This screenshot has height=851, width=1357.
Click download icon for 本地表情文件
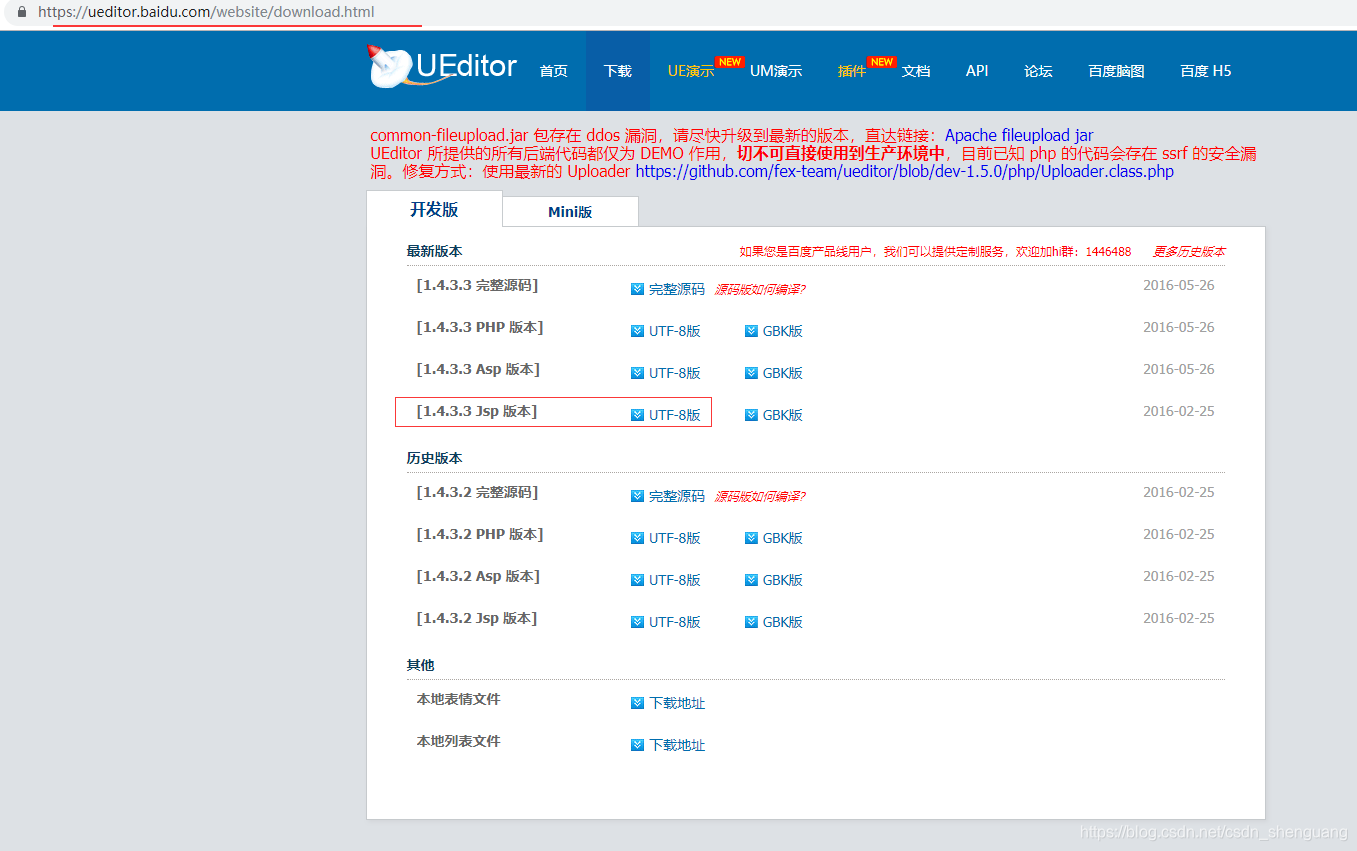coord(637,703)
